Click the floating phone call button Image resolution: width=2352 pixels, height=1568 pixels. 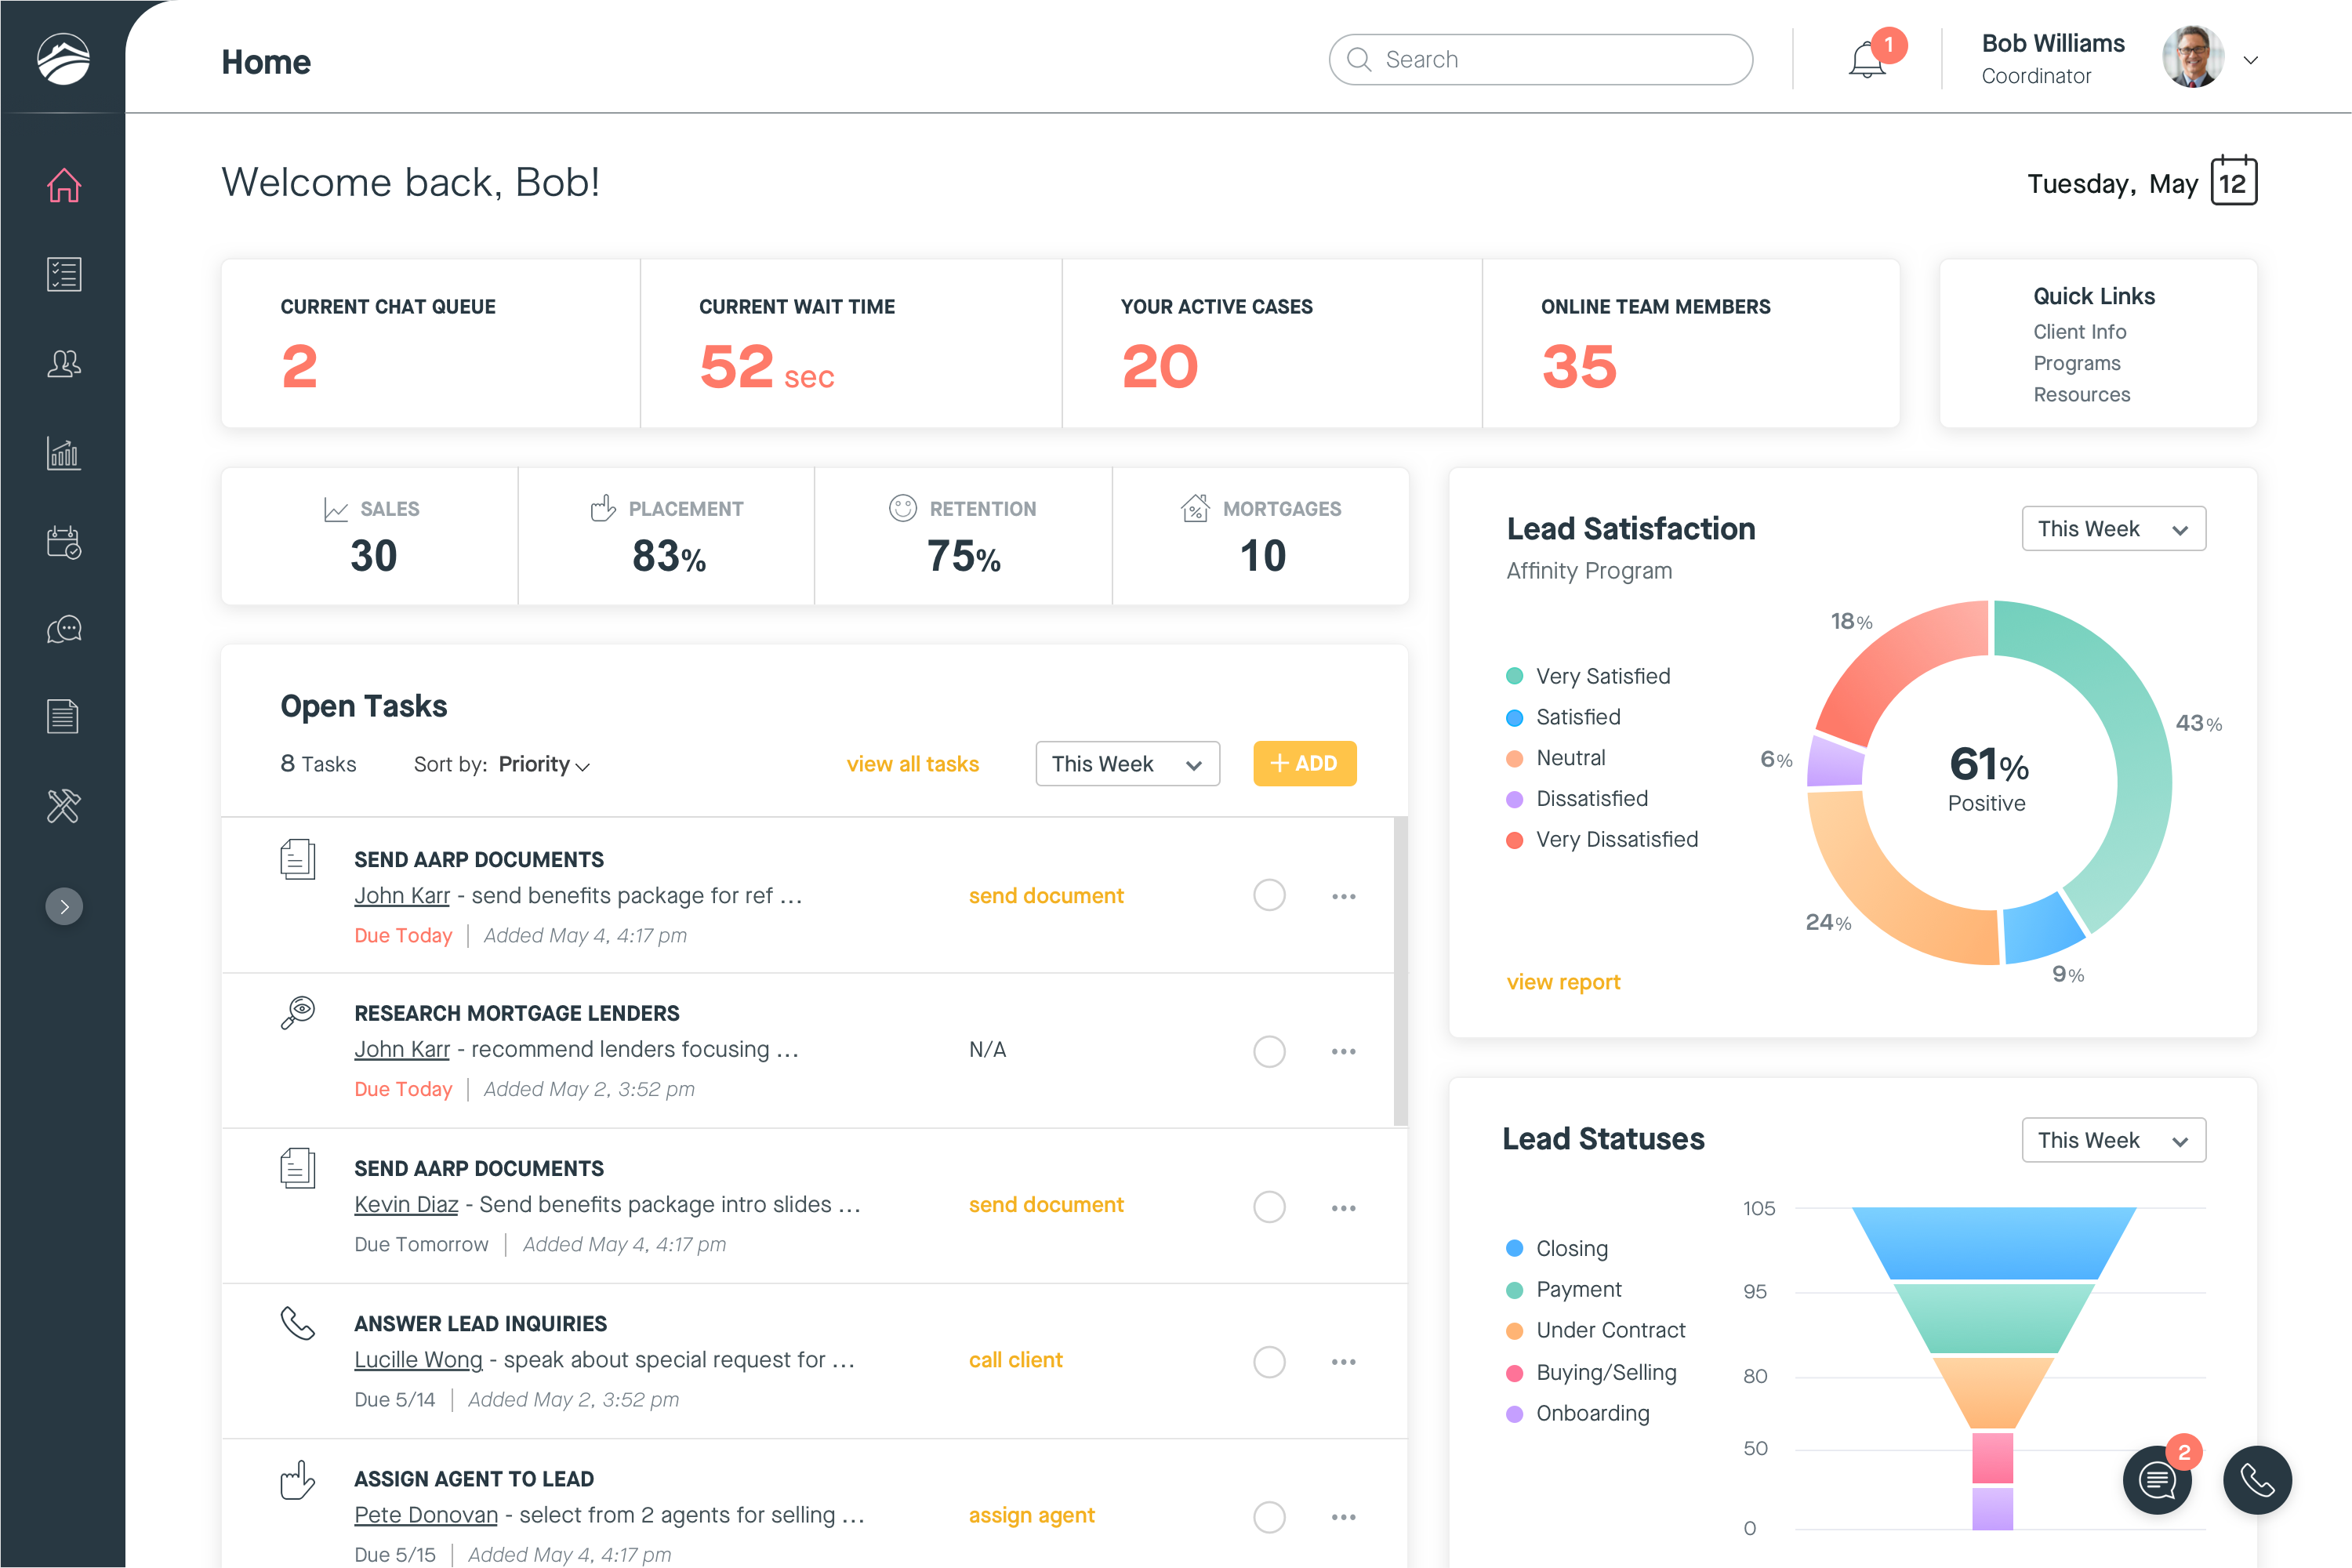(2257, 1480)
